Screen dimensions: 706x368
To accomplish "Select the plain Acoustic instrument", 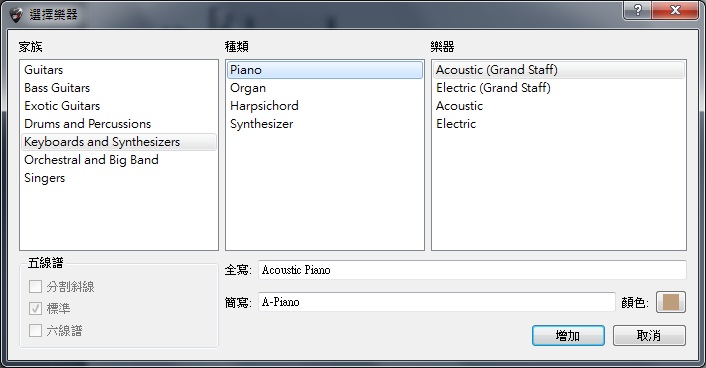I will coord(559,106).
